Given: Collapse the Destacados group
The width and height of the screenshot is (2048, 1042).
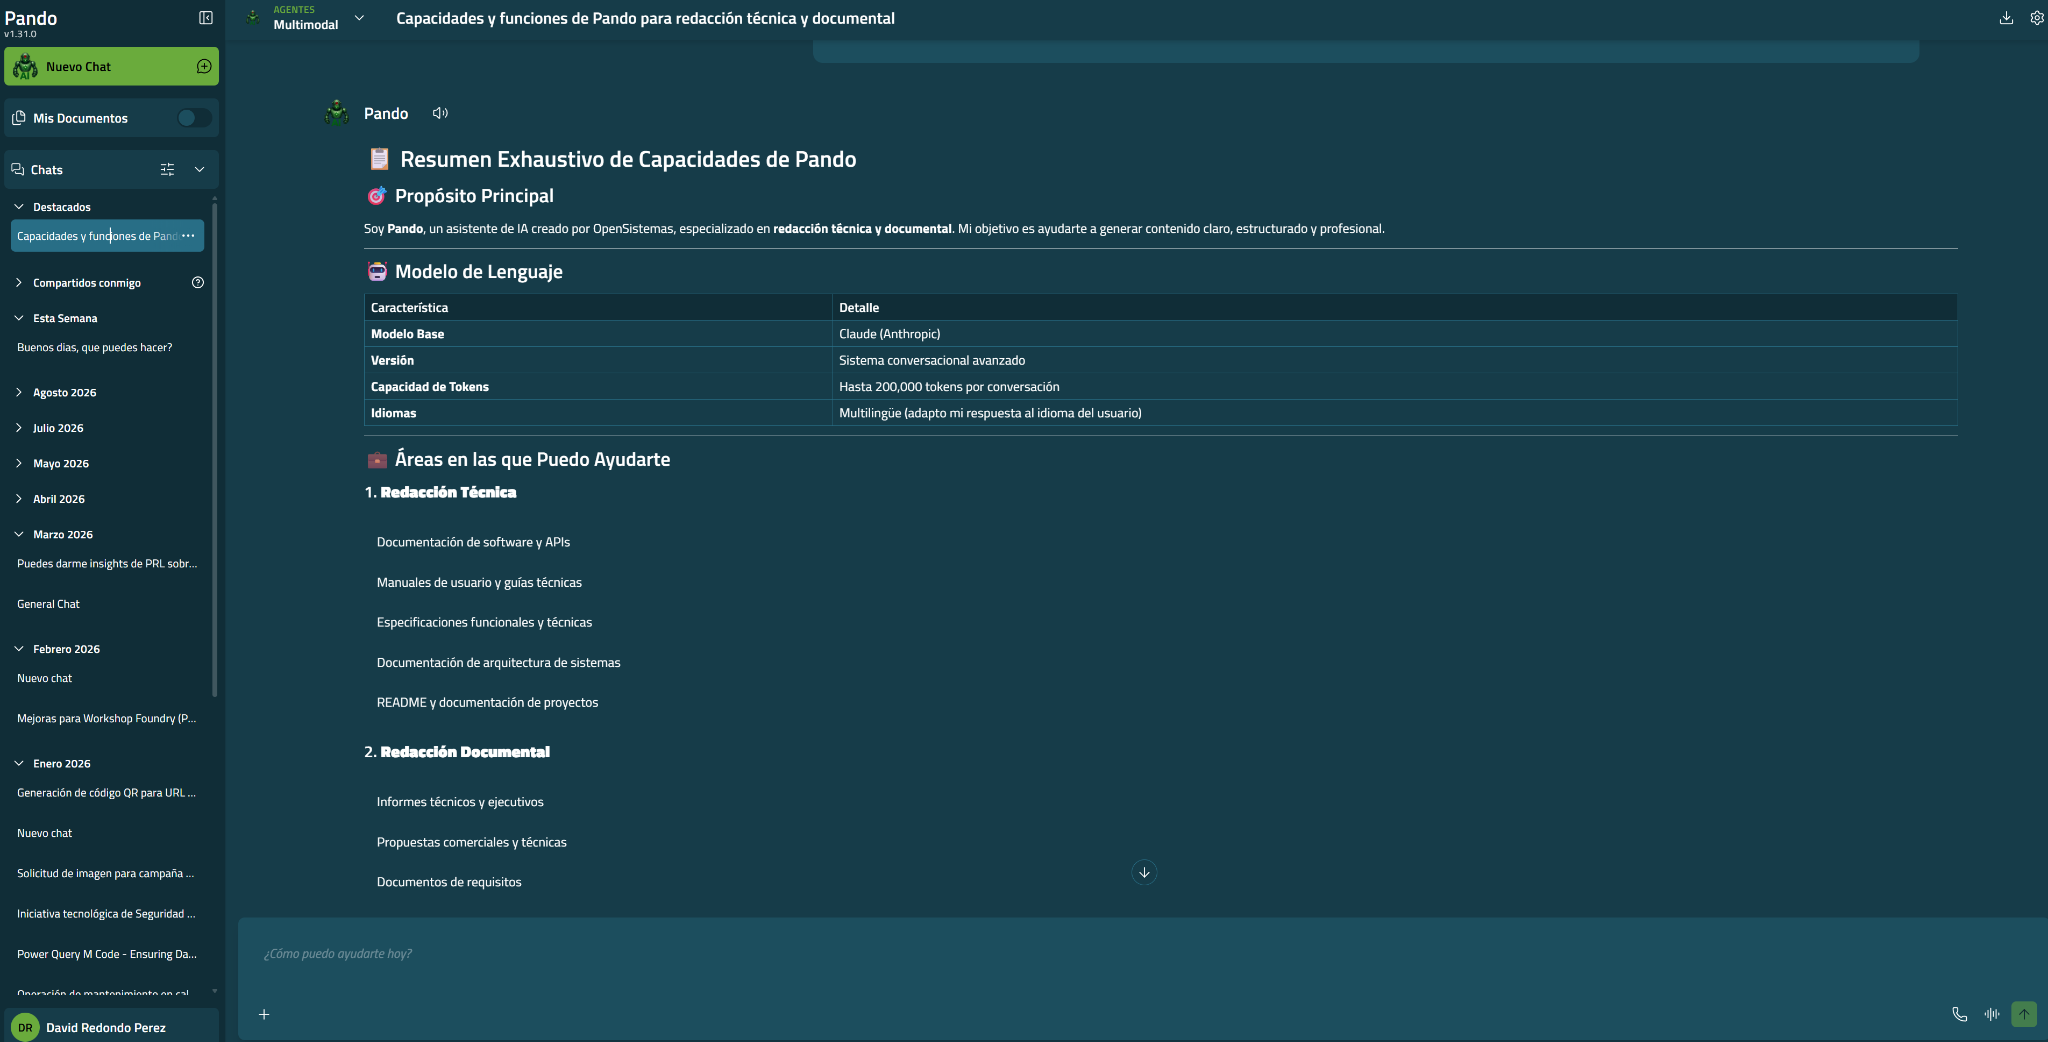Looking at the screenshot, I should point(19,207).
